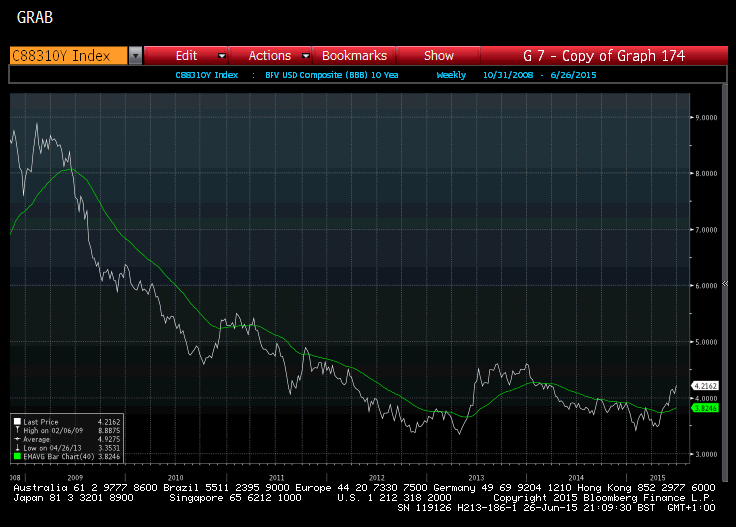
Task: Click the 2010 x-axis year label
Action: pyautogui.click(x=176, y=478)
